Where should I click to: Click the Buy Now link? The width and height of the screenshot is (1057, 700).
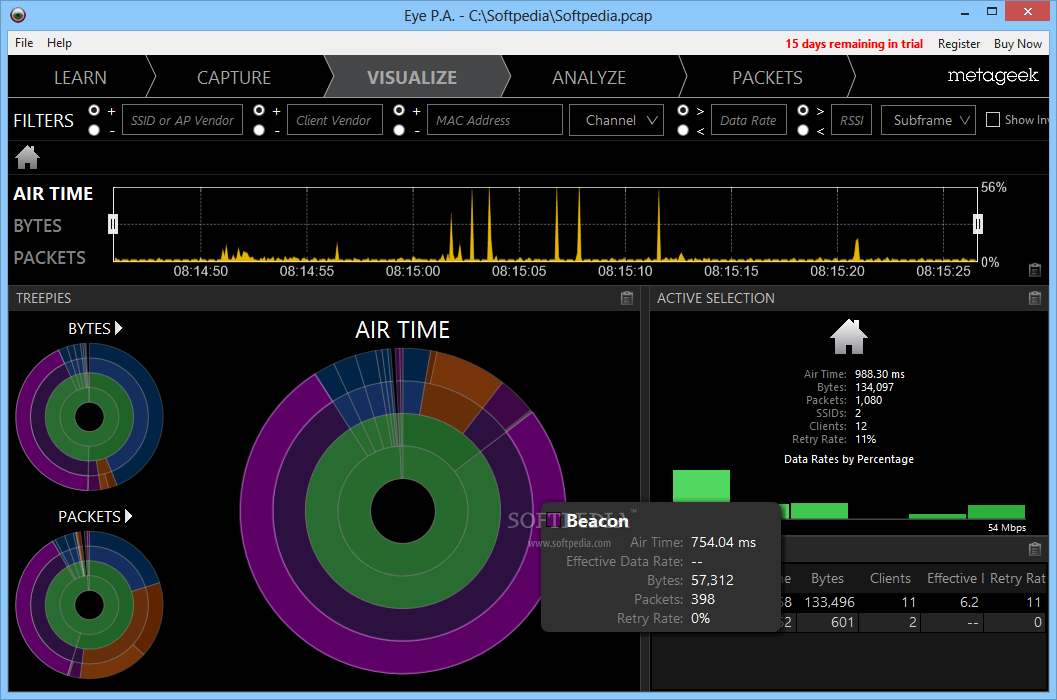tap(1017, 44)
